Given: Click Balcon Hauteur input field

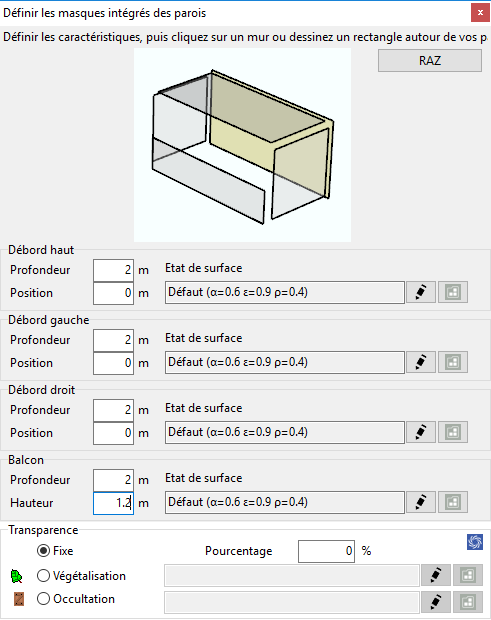Looking at the screenshot, I should pyautogui.click(x=113, y=503).
